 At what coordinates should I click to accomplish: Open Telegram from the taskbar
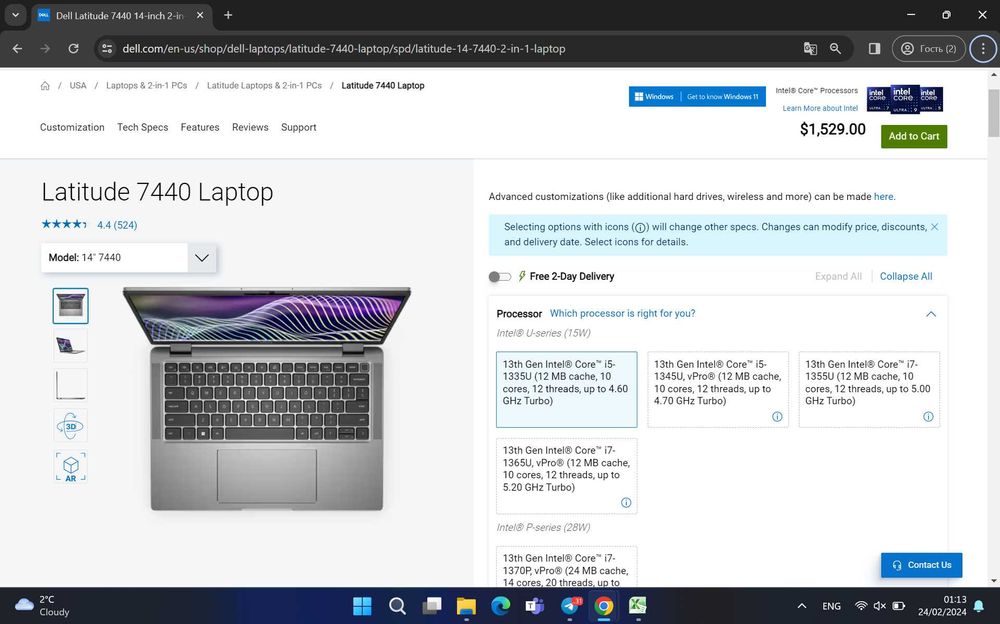point(570,605)
